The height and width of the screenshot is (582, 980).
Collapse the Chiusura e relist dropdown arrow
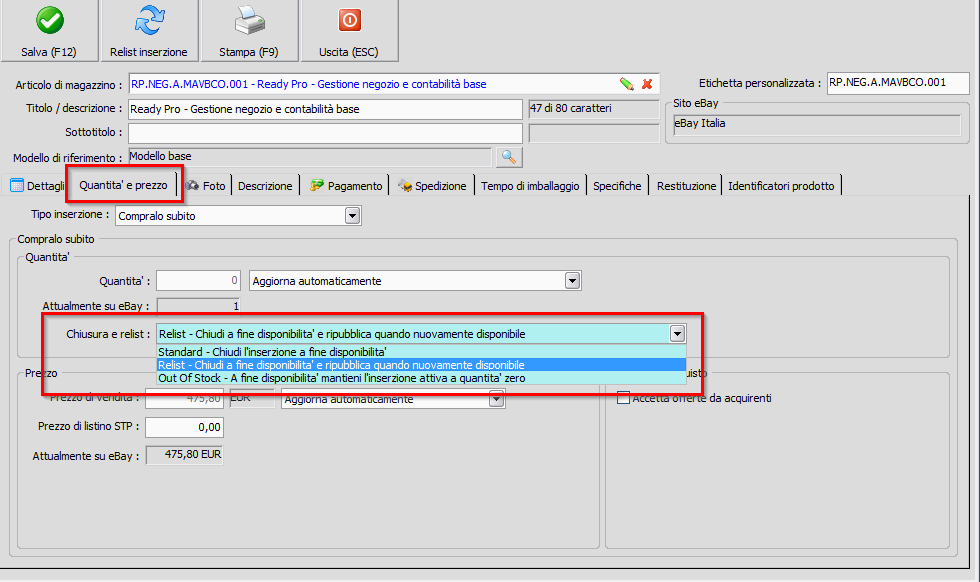coord(678,334)
